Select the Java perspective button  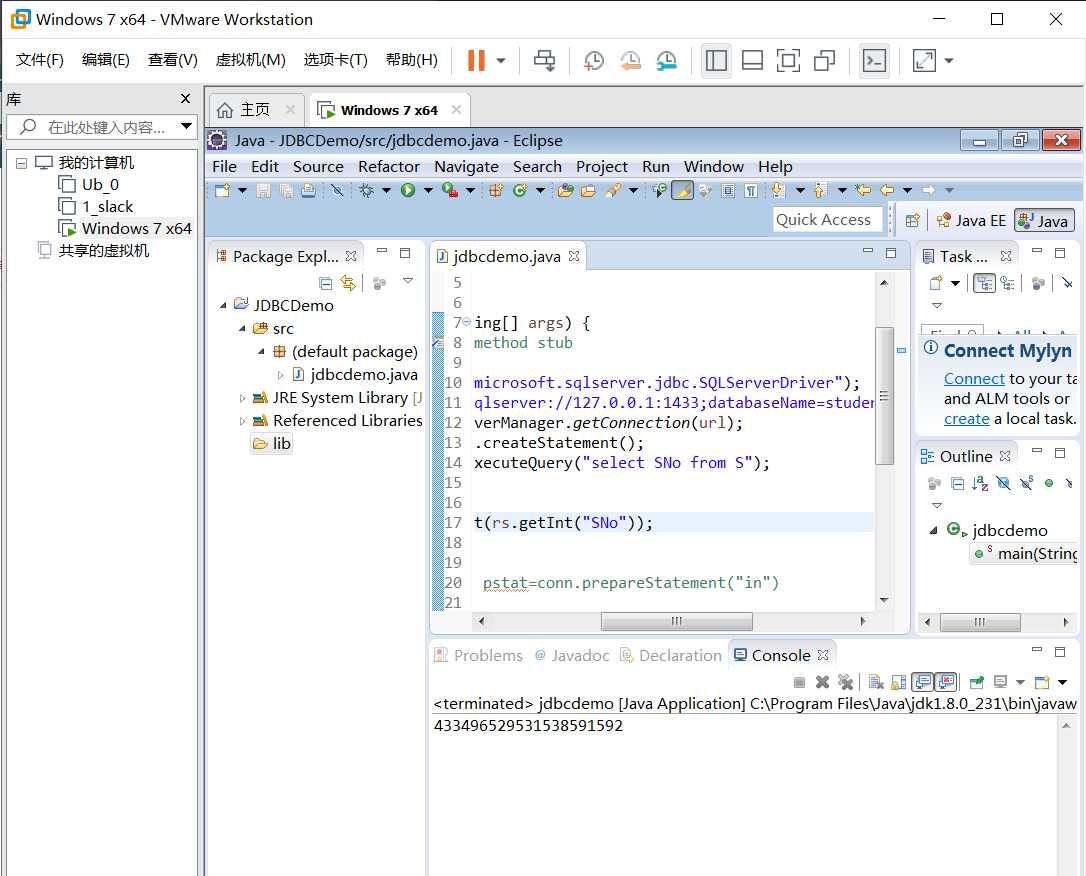(x=1044, y=221)
